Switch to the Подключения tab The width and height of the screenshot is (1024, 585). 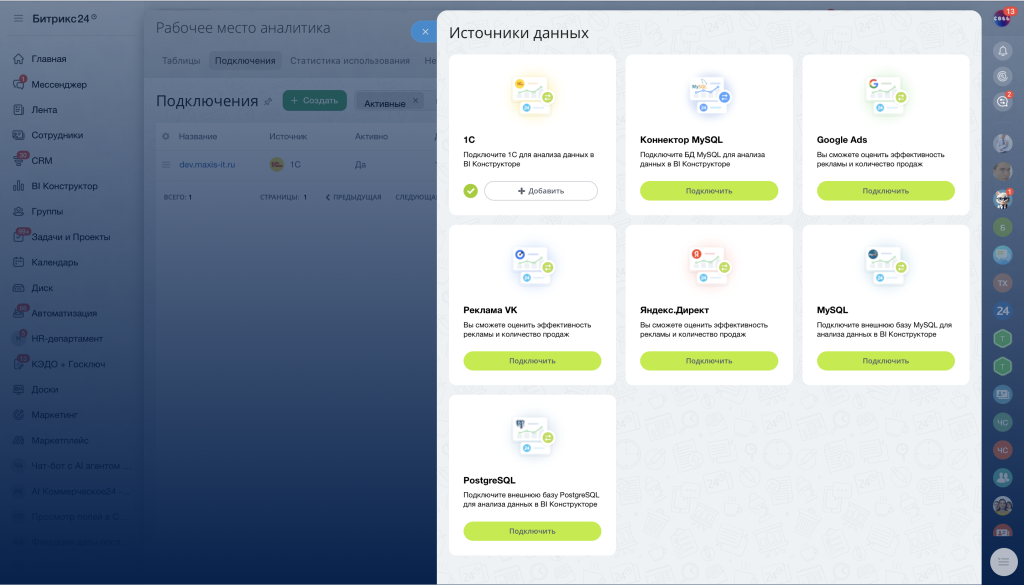click(x=246, y=61)
